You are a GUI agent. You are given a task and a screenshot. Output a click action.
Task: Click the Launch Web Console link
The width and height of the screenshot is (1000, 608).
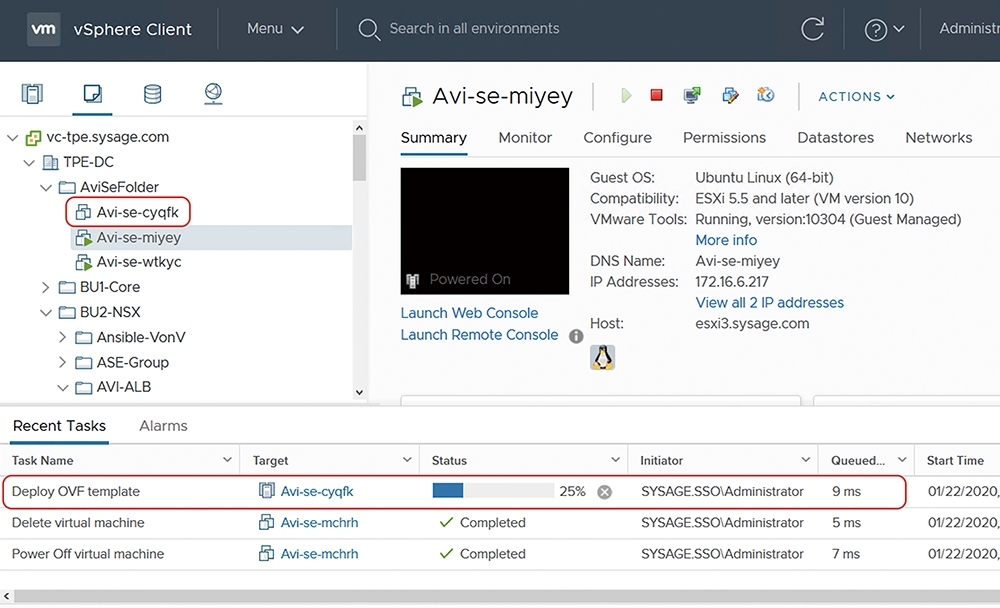(469, 313)
